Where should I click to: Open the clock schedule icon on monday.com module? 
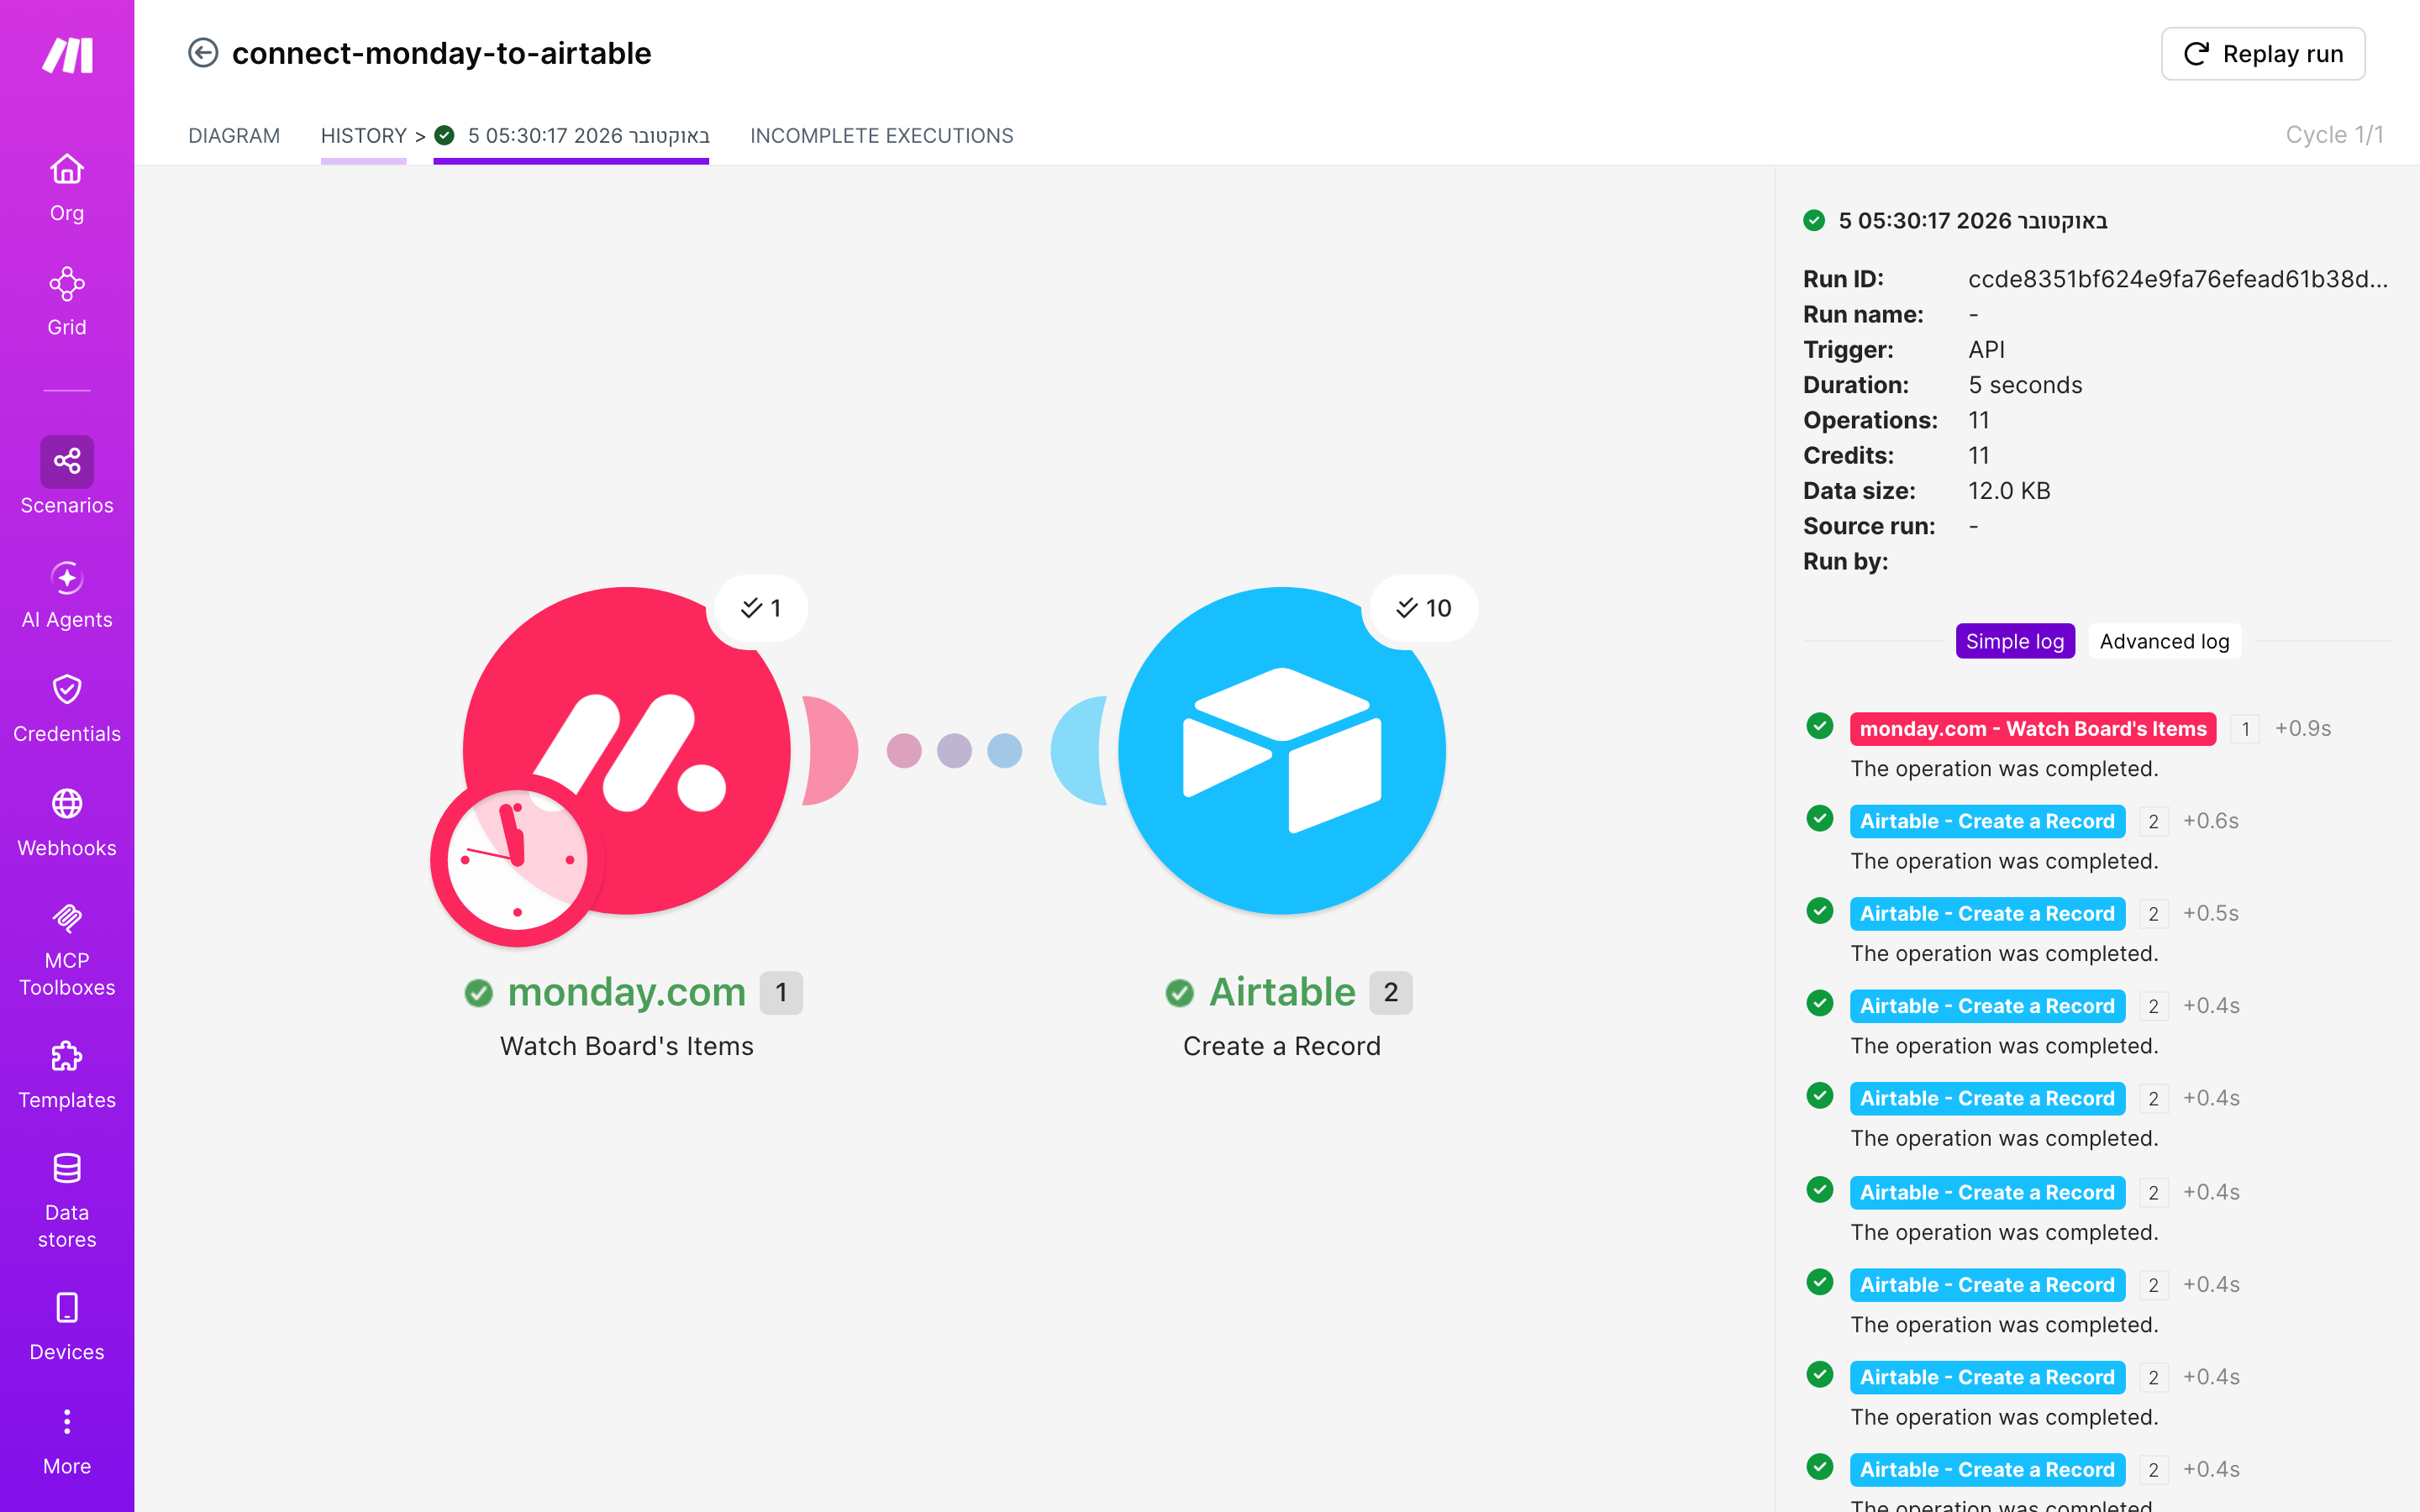[517, 860]
